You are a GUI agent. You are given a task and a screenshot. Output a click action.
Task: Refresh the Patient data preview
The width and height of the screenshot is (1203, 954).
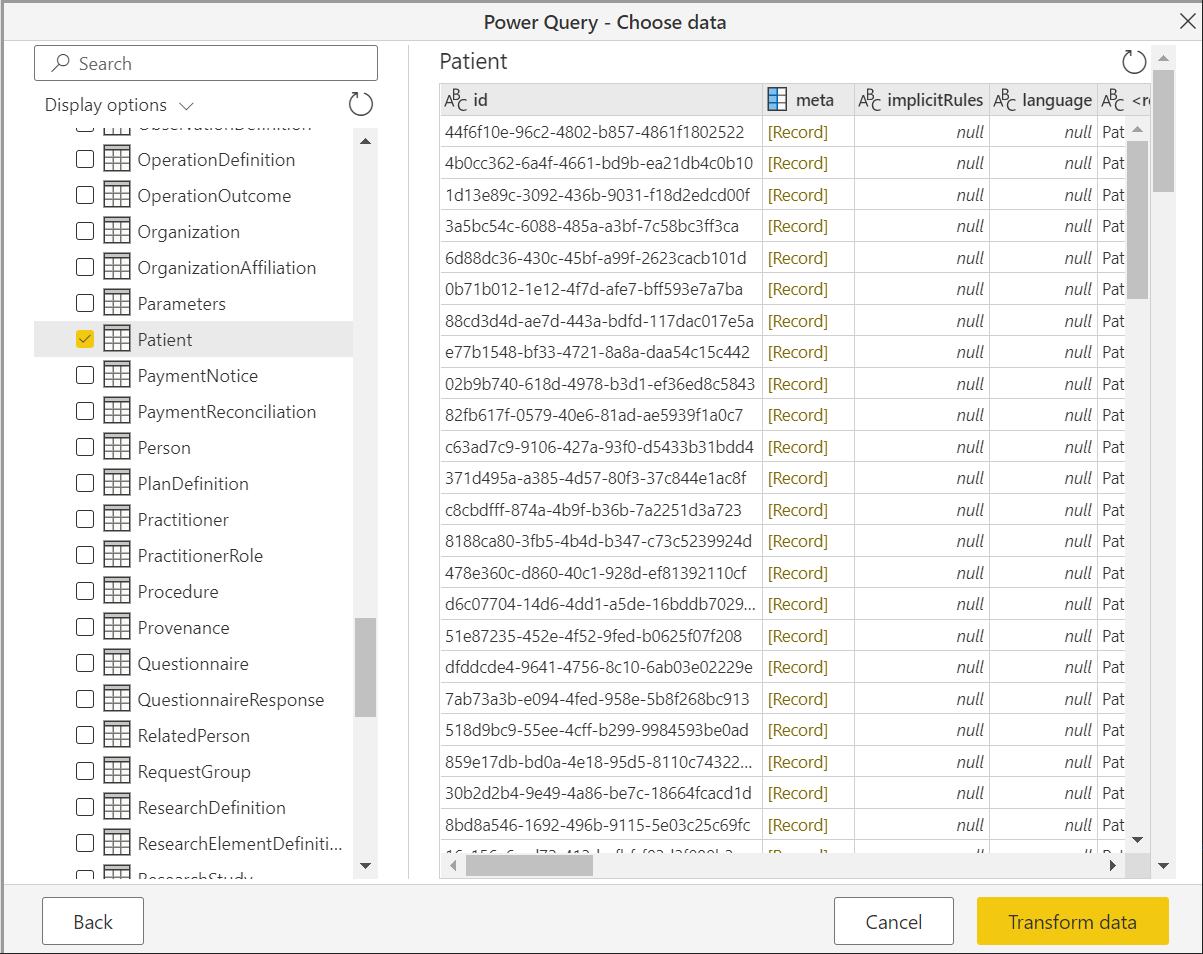[x=1134, y=62]
